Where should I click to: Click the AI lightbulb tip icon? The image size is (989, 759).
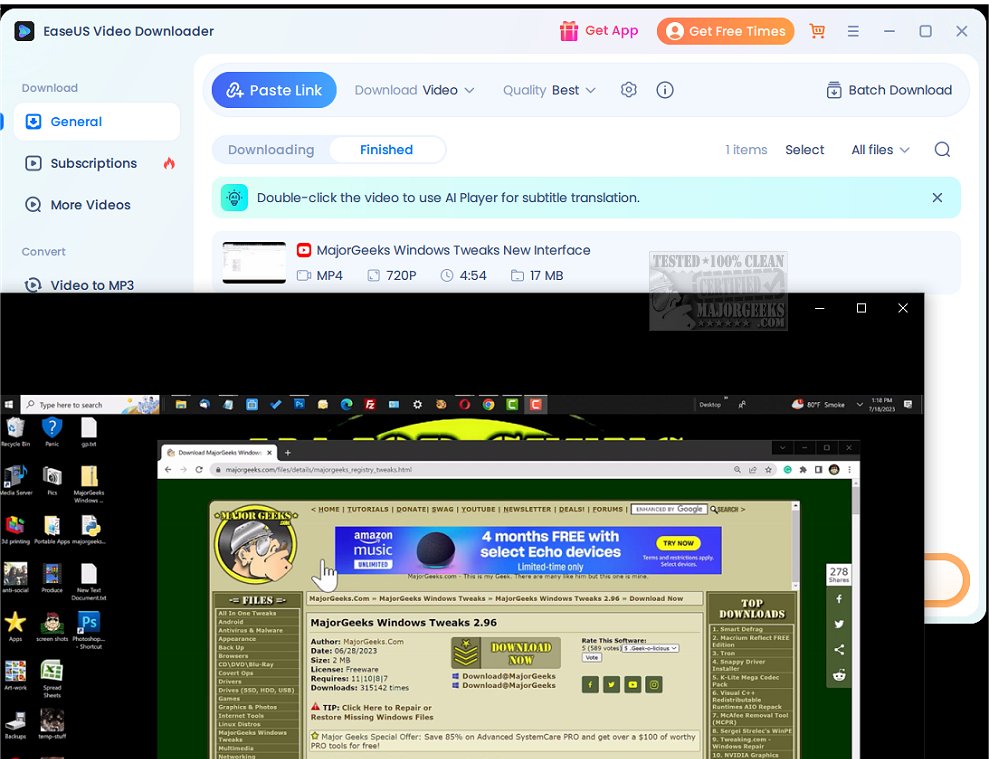coord(234,197)
